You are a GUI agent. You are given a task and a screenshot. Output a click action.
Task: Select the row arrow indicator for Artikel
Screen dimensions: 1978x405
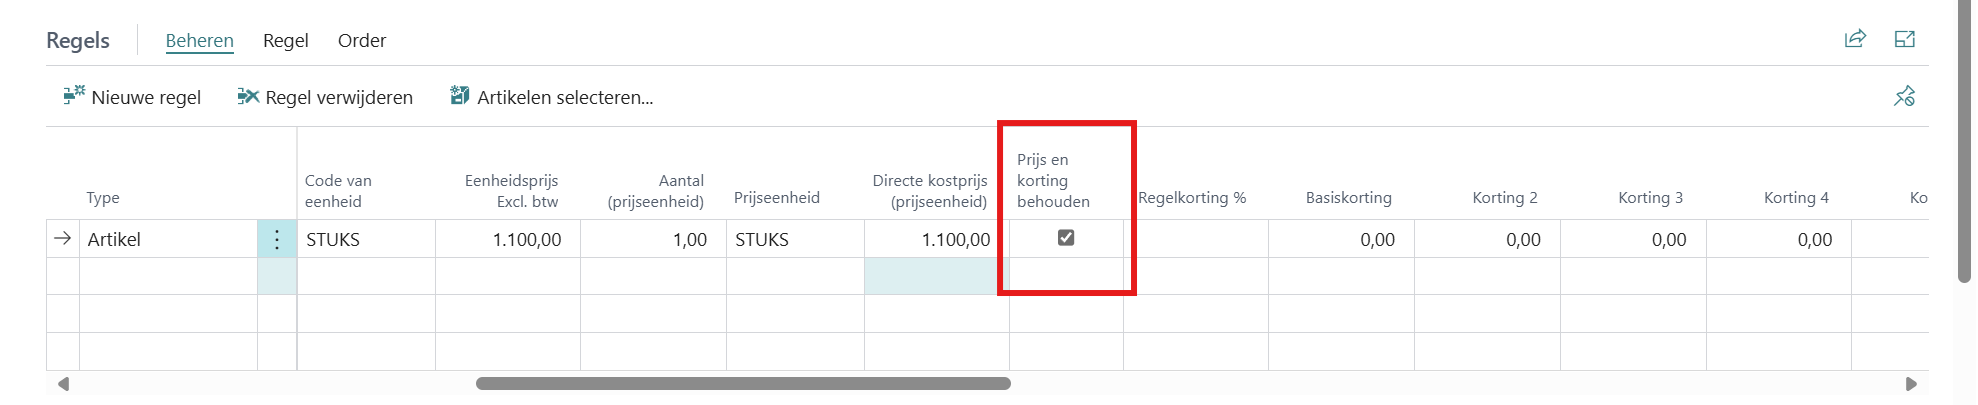[x=62, y=239]
